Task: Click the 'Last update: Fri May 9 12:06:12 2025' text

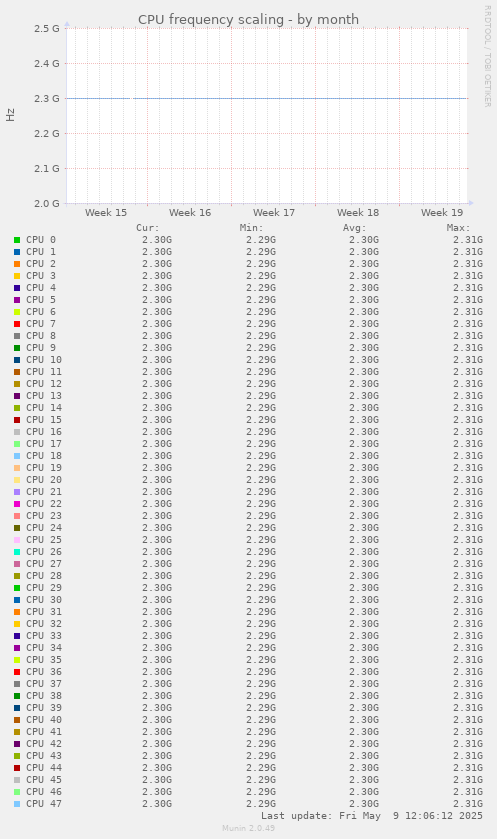Action: click(x=372, y=816)
